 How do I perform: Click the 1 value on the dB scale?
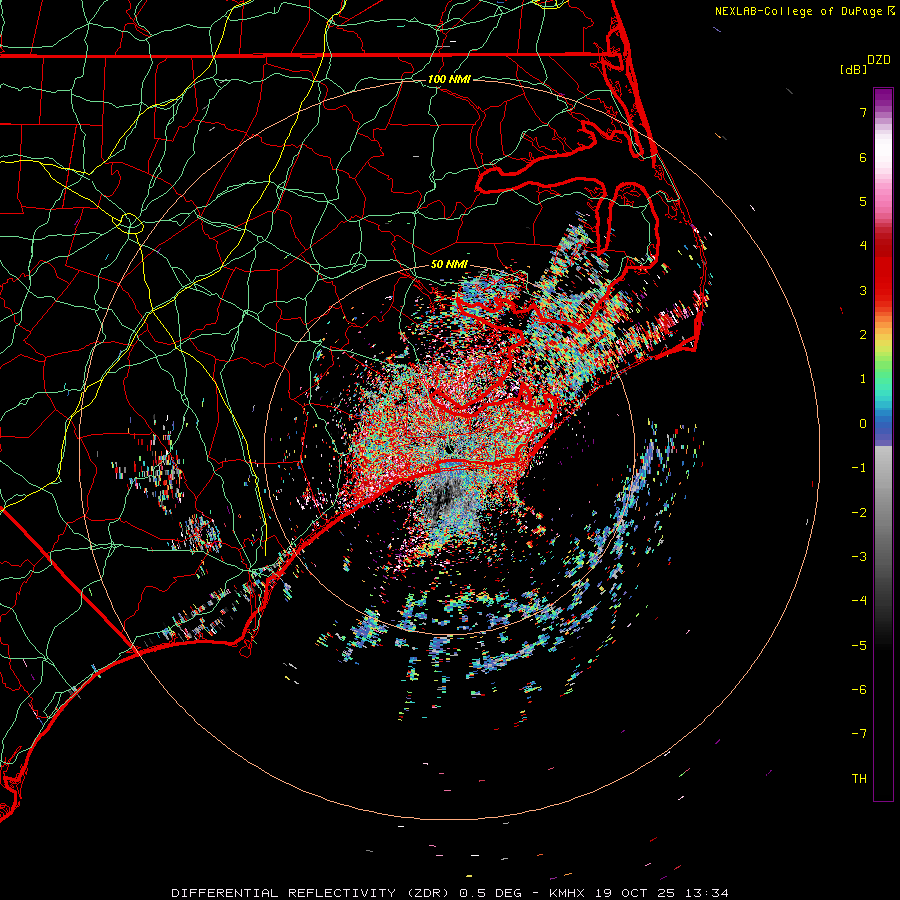coord(863,379)
